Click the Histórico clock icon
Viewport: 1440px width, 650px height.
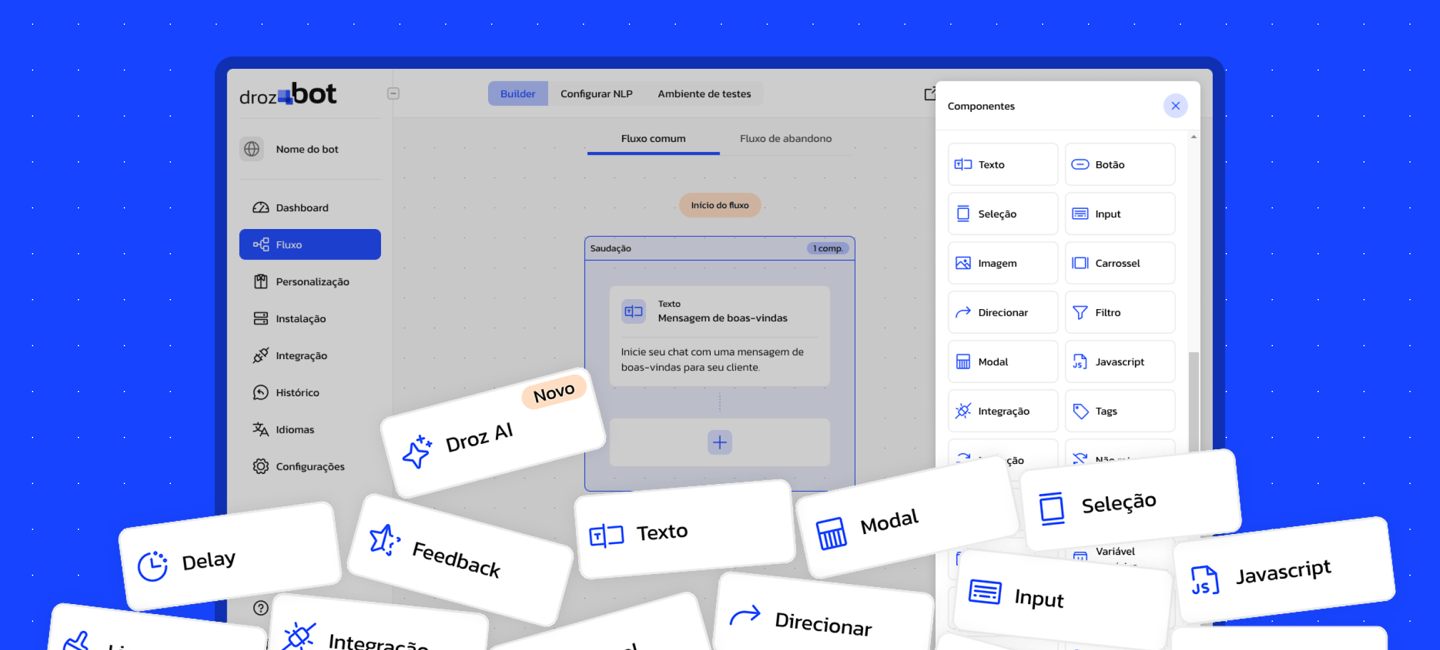pos(261,393)
